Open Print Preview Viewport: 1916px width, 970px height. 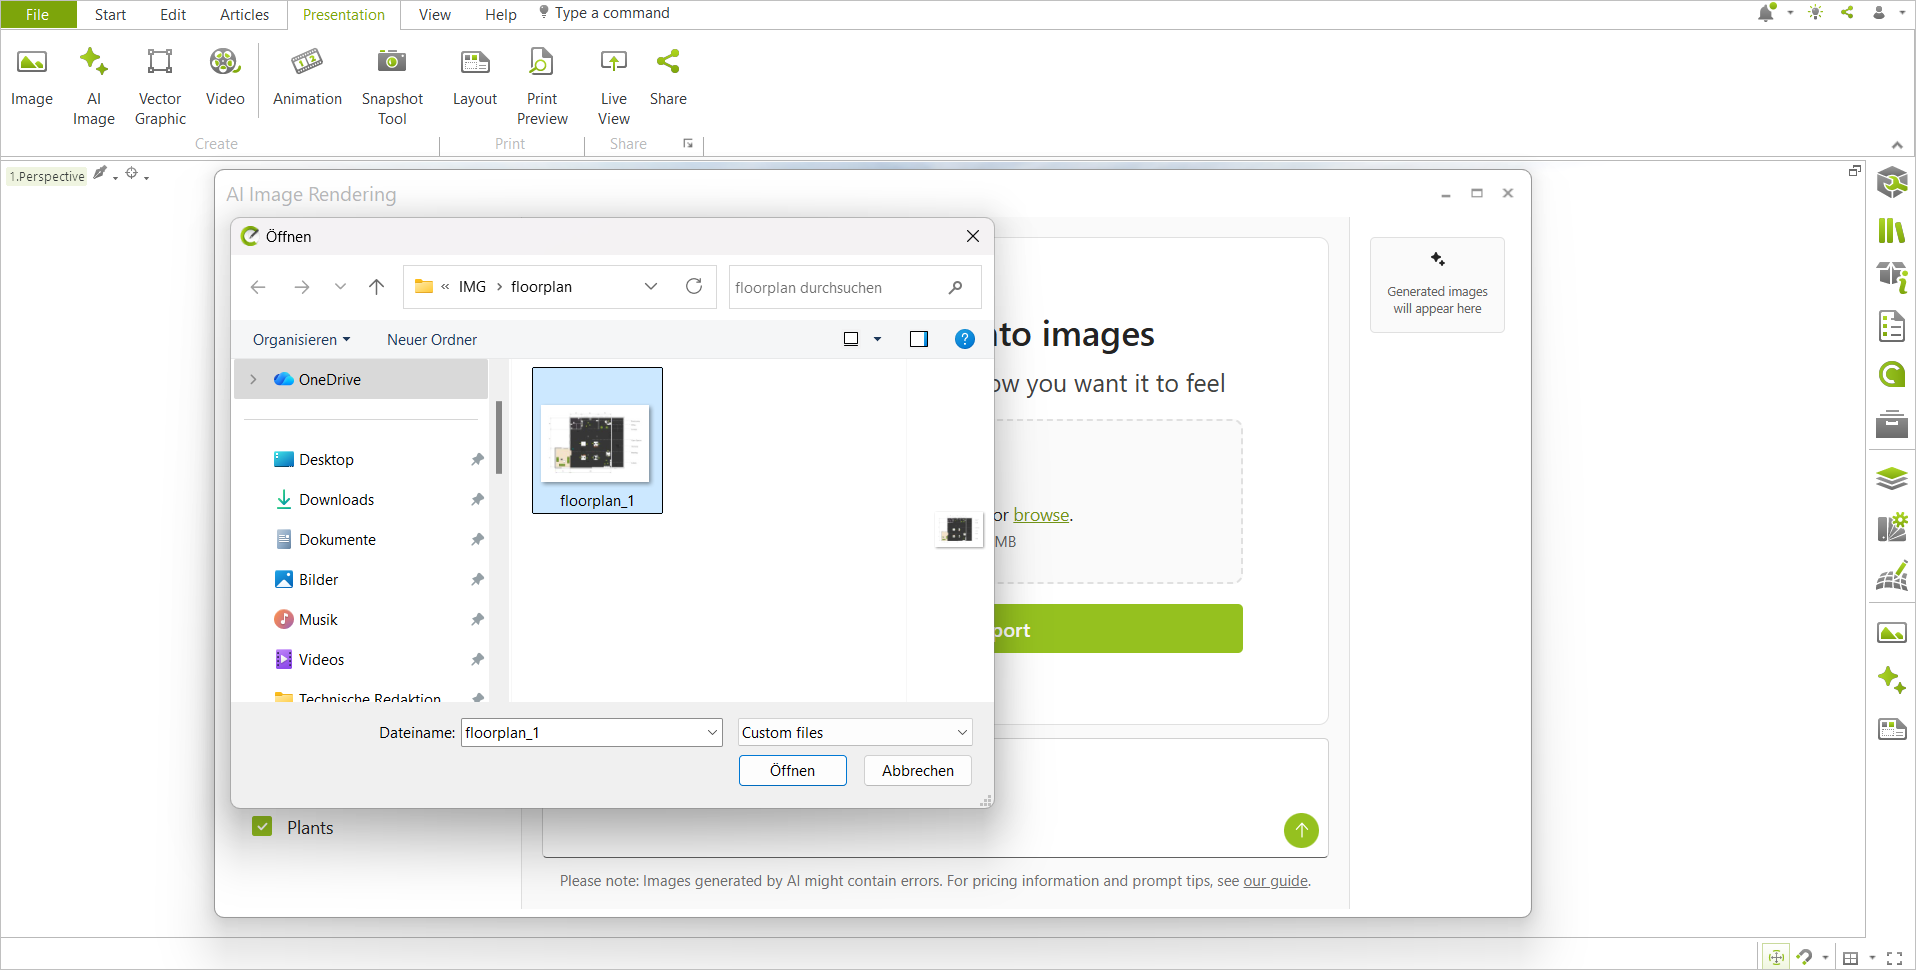[x=542, y=86]
